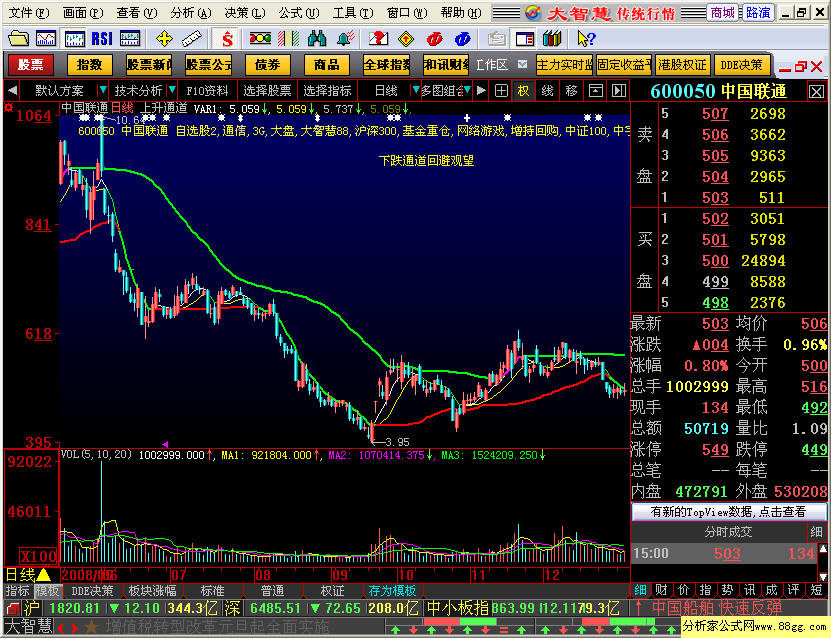Open the books library icon
The height and width of the screenshot is (638, 831).
(x=552, y=38)
